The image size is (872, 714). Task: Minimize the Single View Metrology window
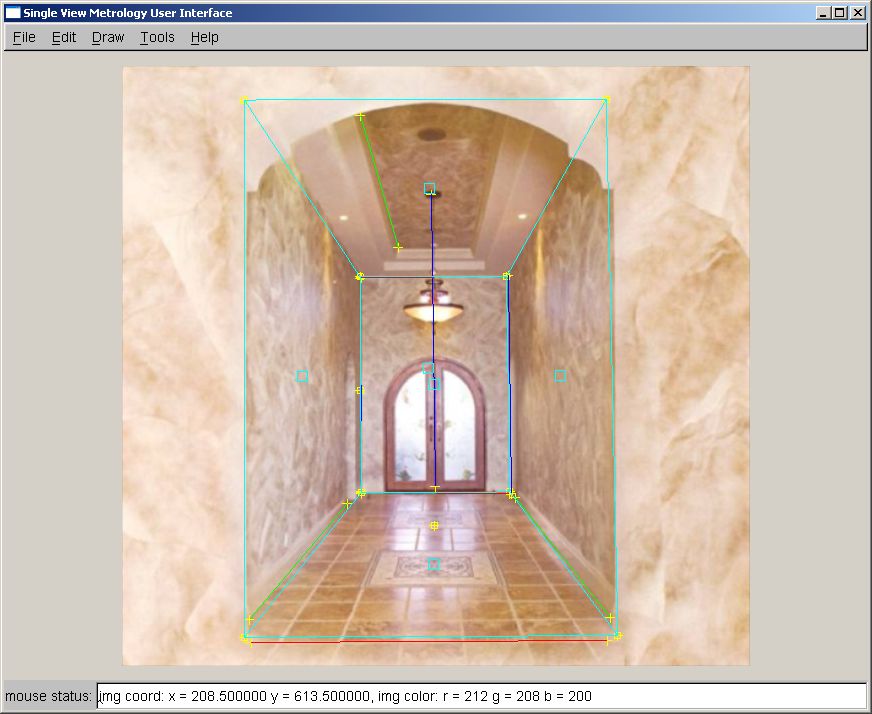tap(824, 13)
